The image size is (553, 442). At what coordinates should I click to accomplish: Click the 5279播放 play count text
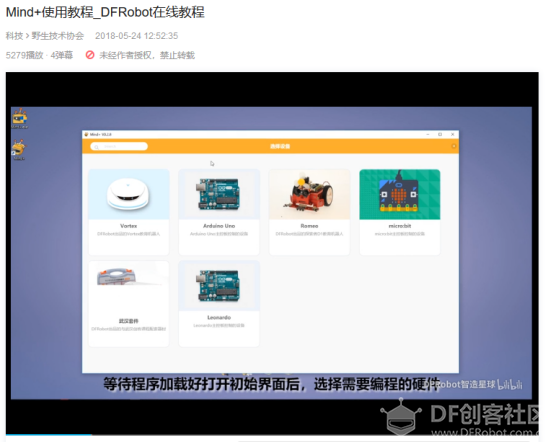[x=24, y=55]
